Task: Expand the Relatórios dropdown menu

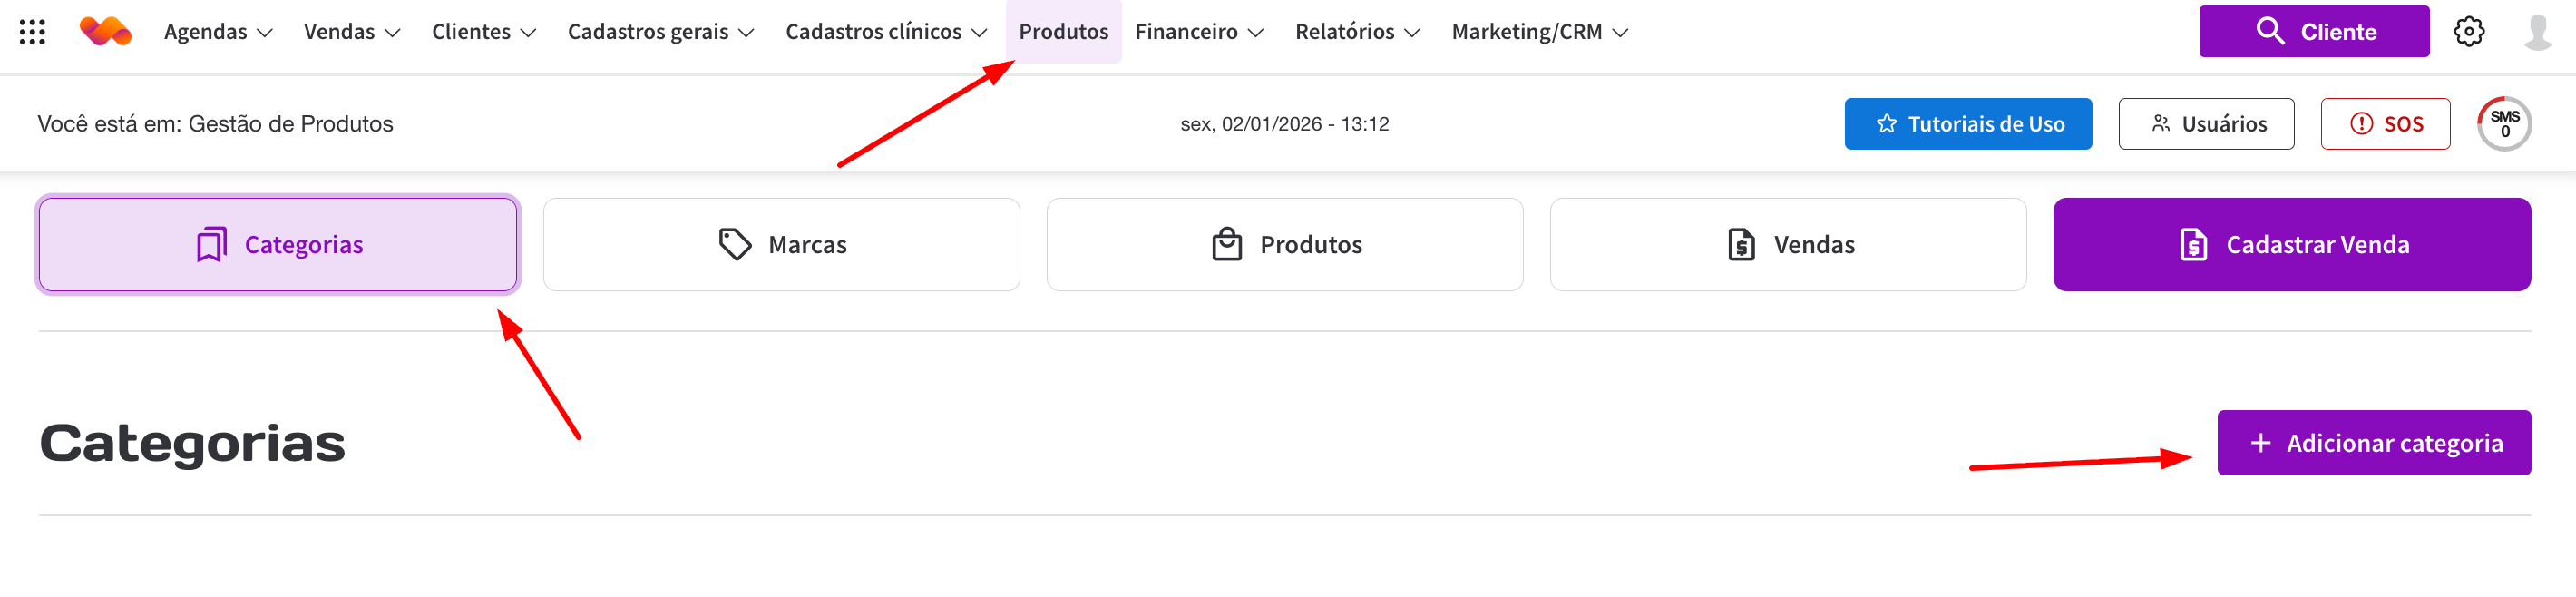Action: tap(1357, 32)
